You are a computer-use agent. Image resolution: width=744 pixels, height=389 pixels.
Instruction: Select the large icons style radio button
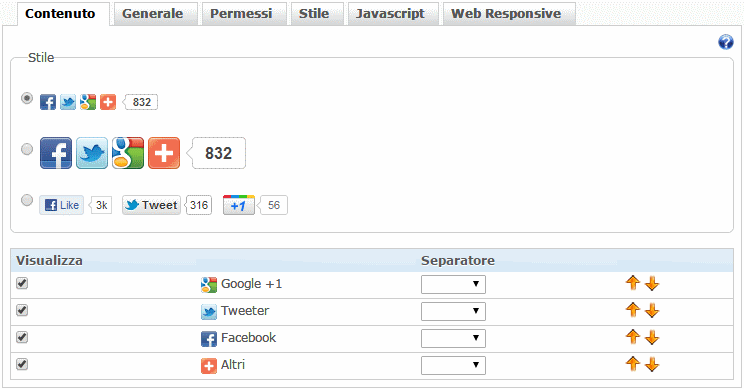pyautogui.click(x=27, y=149)
